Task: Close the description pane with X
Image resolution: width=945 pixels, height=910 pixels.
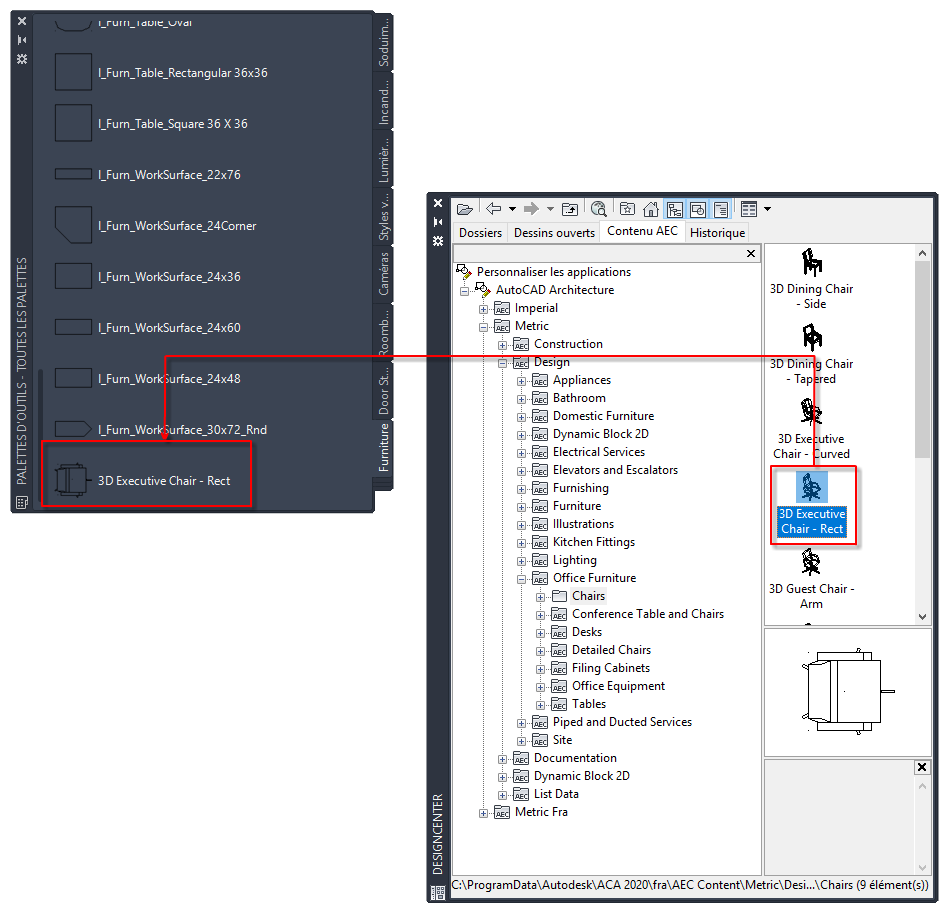Action: 921,767
